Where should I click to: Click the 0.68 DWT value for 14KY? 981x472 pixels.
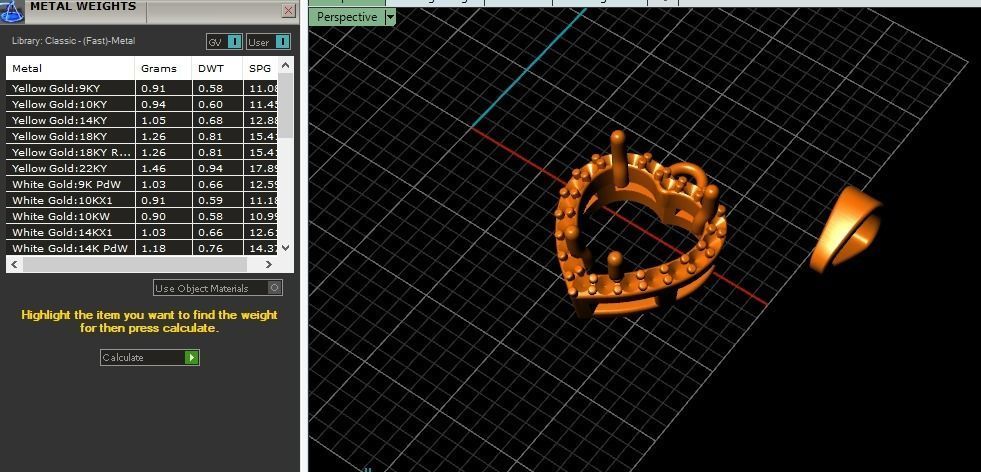(x=210, y=120)
